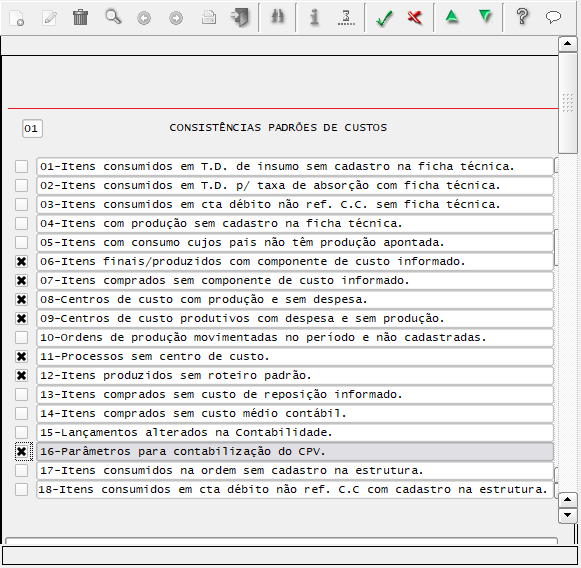
Task: Click the information icon
Action: tap(314, 17)
